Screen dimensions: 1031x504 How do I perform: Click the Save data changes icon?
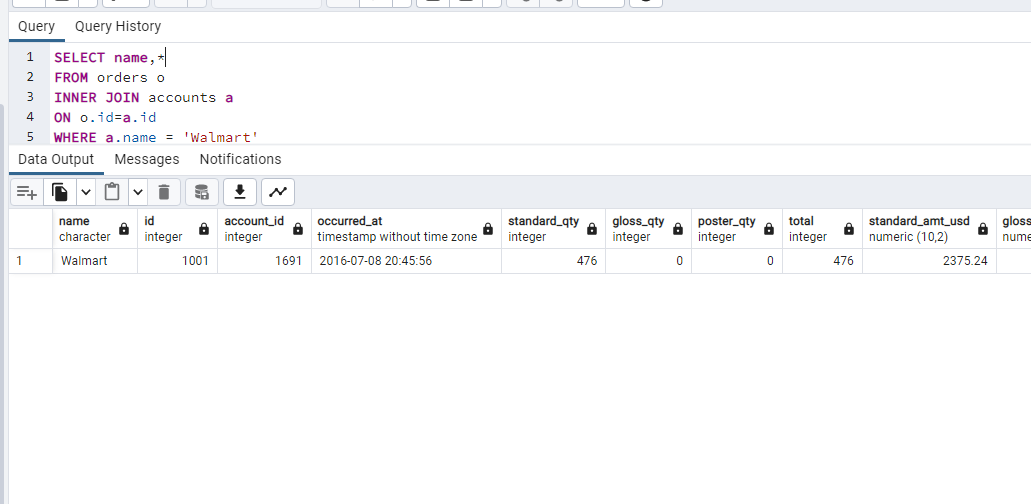(x=202, y=192)
